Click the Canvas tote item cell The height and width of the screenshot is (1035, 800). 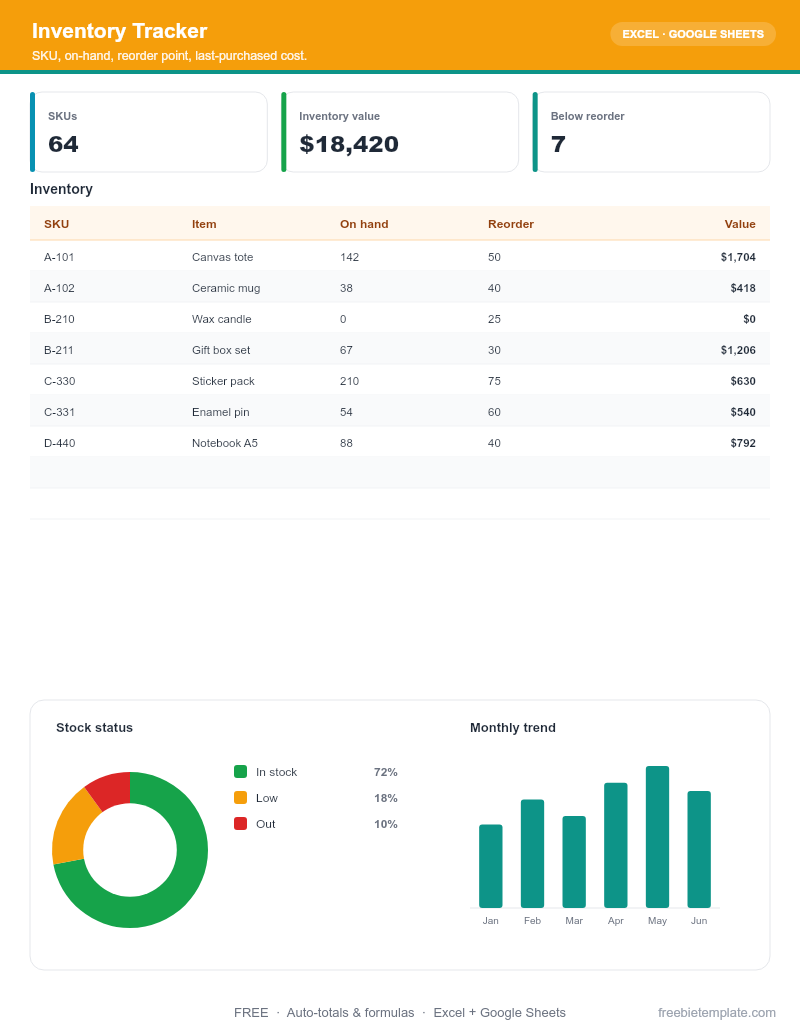coord(222,257)
